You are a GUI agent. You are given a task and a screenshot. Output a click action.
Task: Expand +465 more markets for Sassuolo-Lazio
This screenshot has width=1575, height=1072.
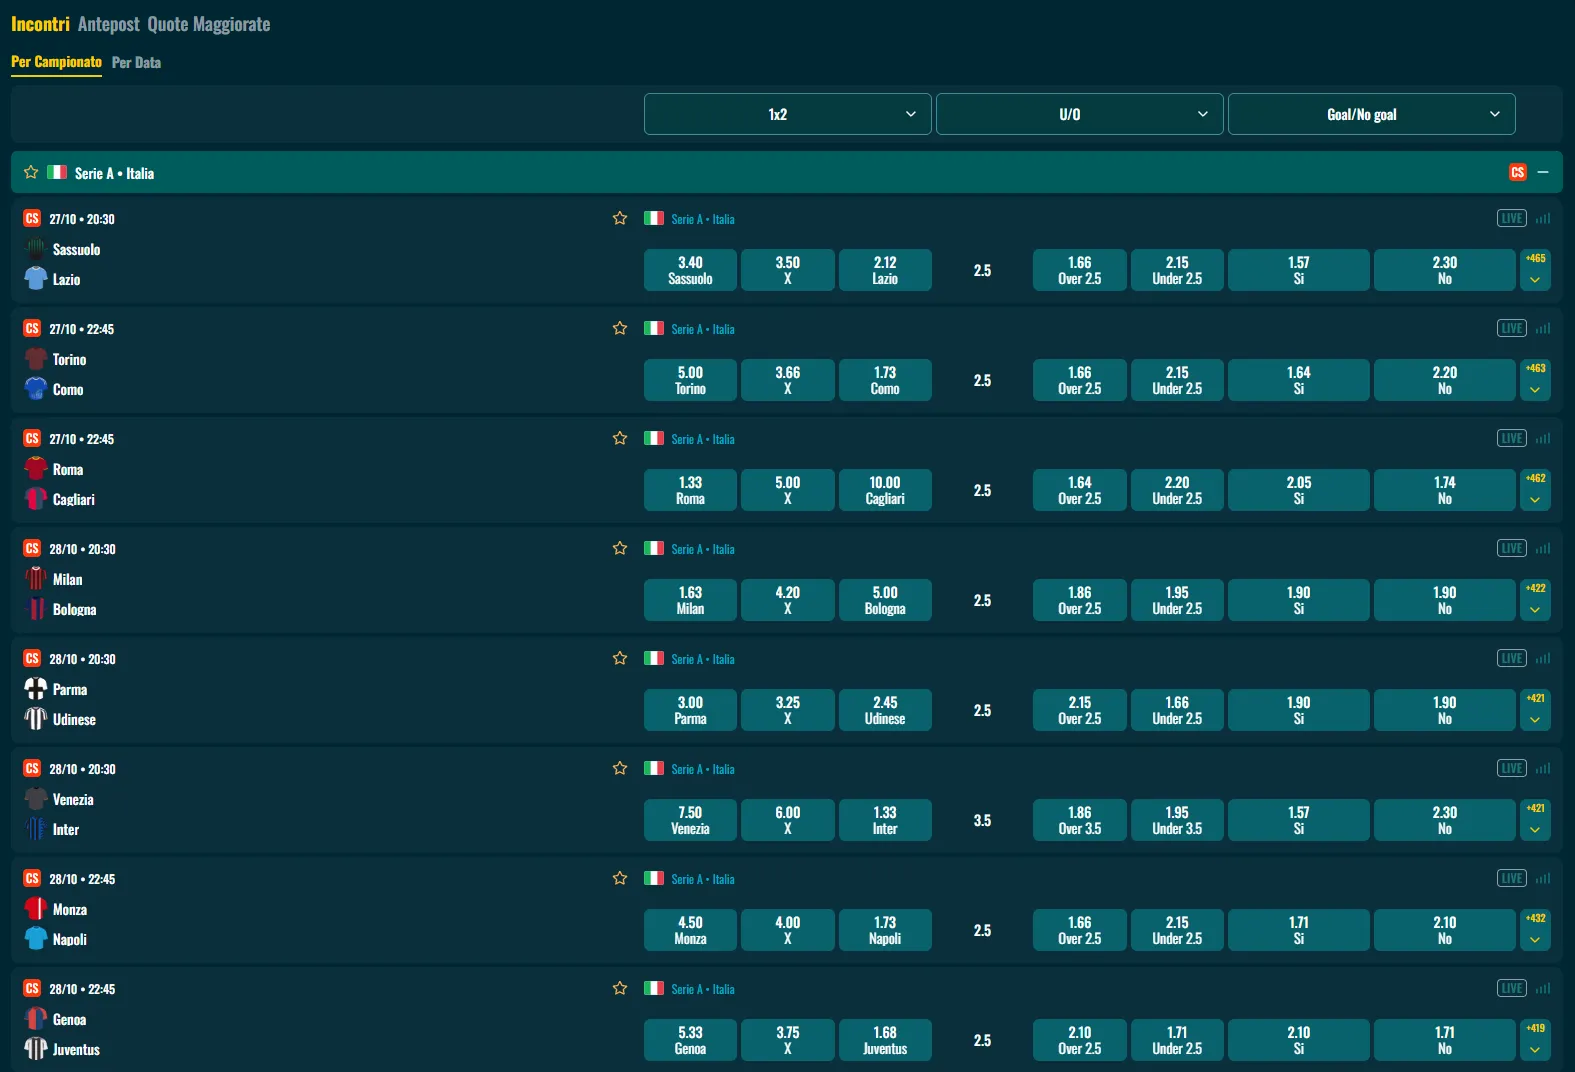pyautogui.click(x=1535, y=270)
